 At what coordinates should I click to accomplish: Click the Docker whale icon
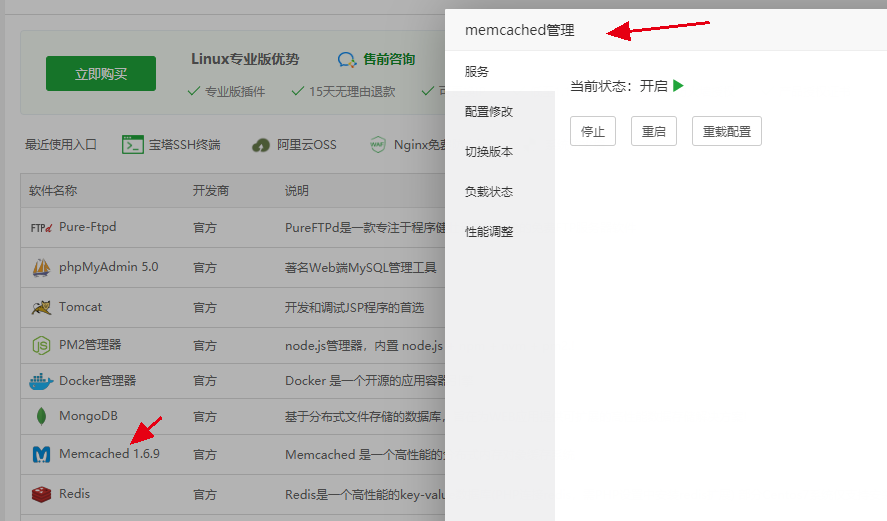pyautogui.click(x=41, y=381)
